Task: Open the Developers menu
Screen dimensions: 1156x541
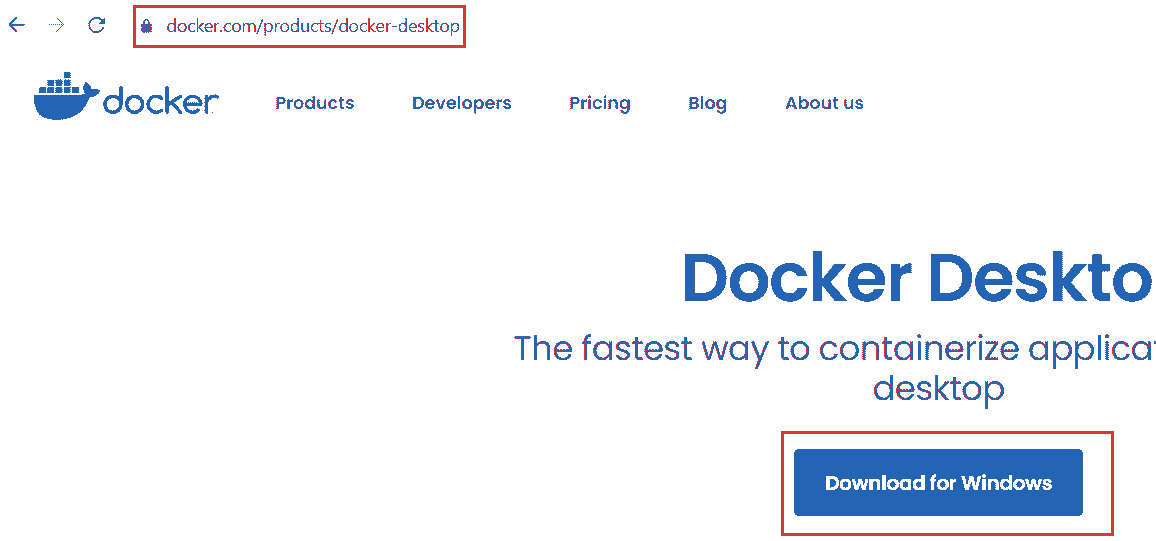Action: (x=462, y=103)
